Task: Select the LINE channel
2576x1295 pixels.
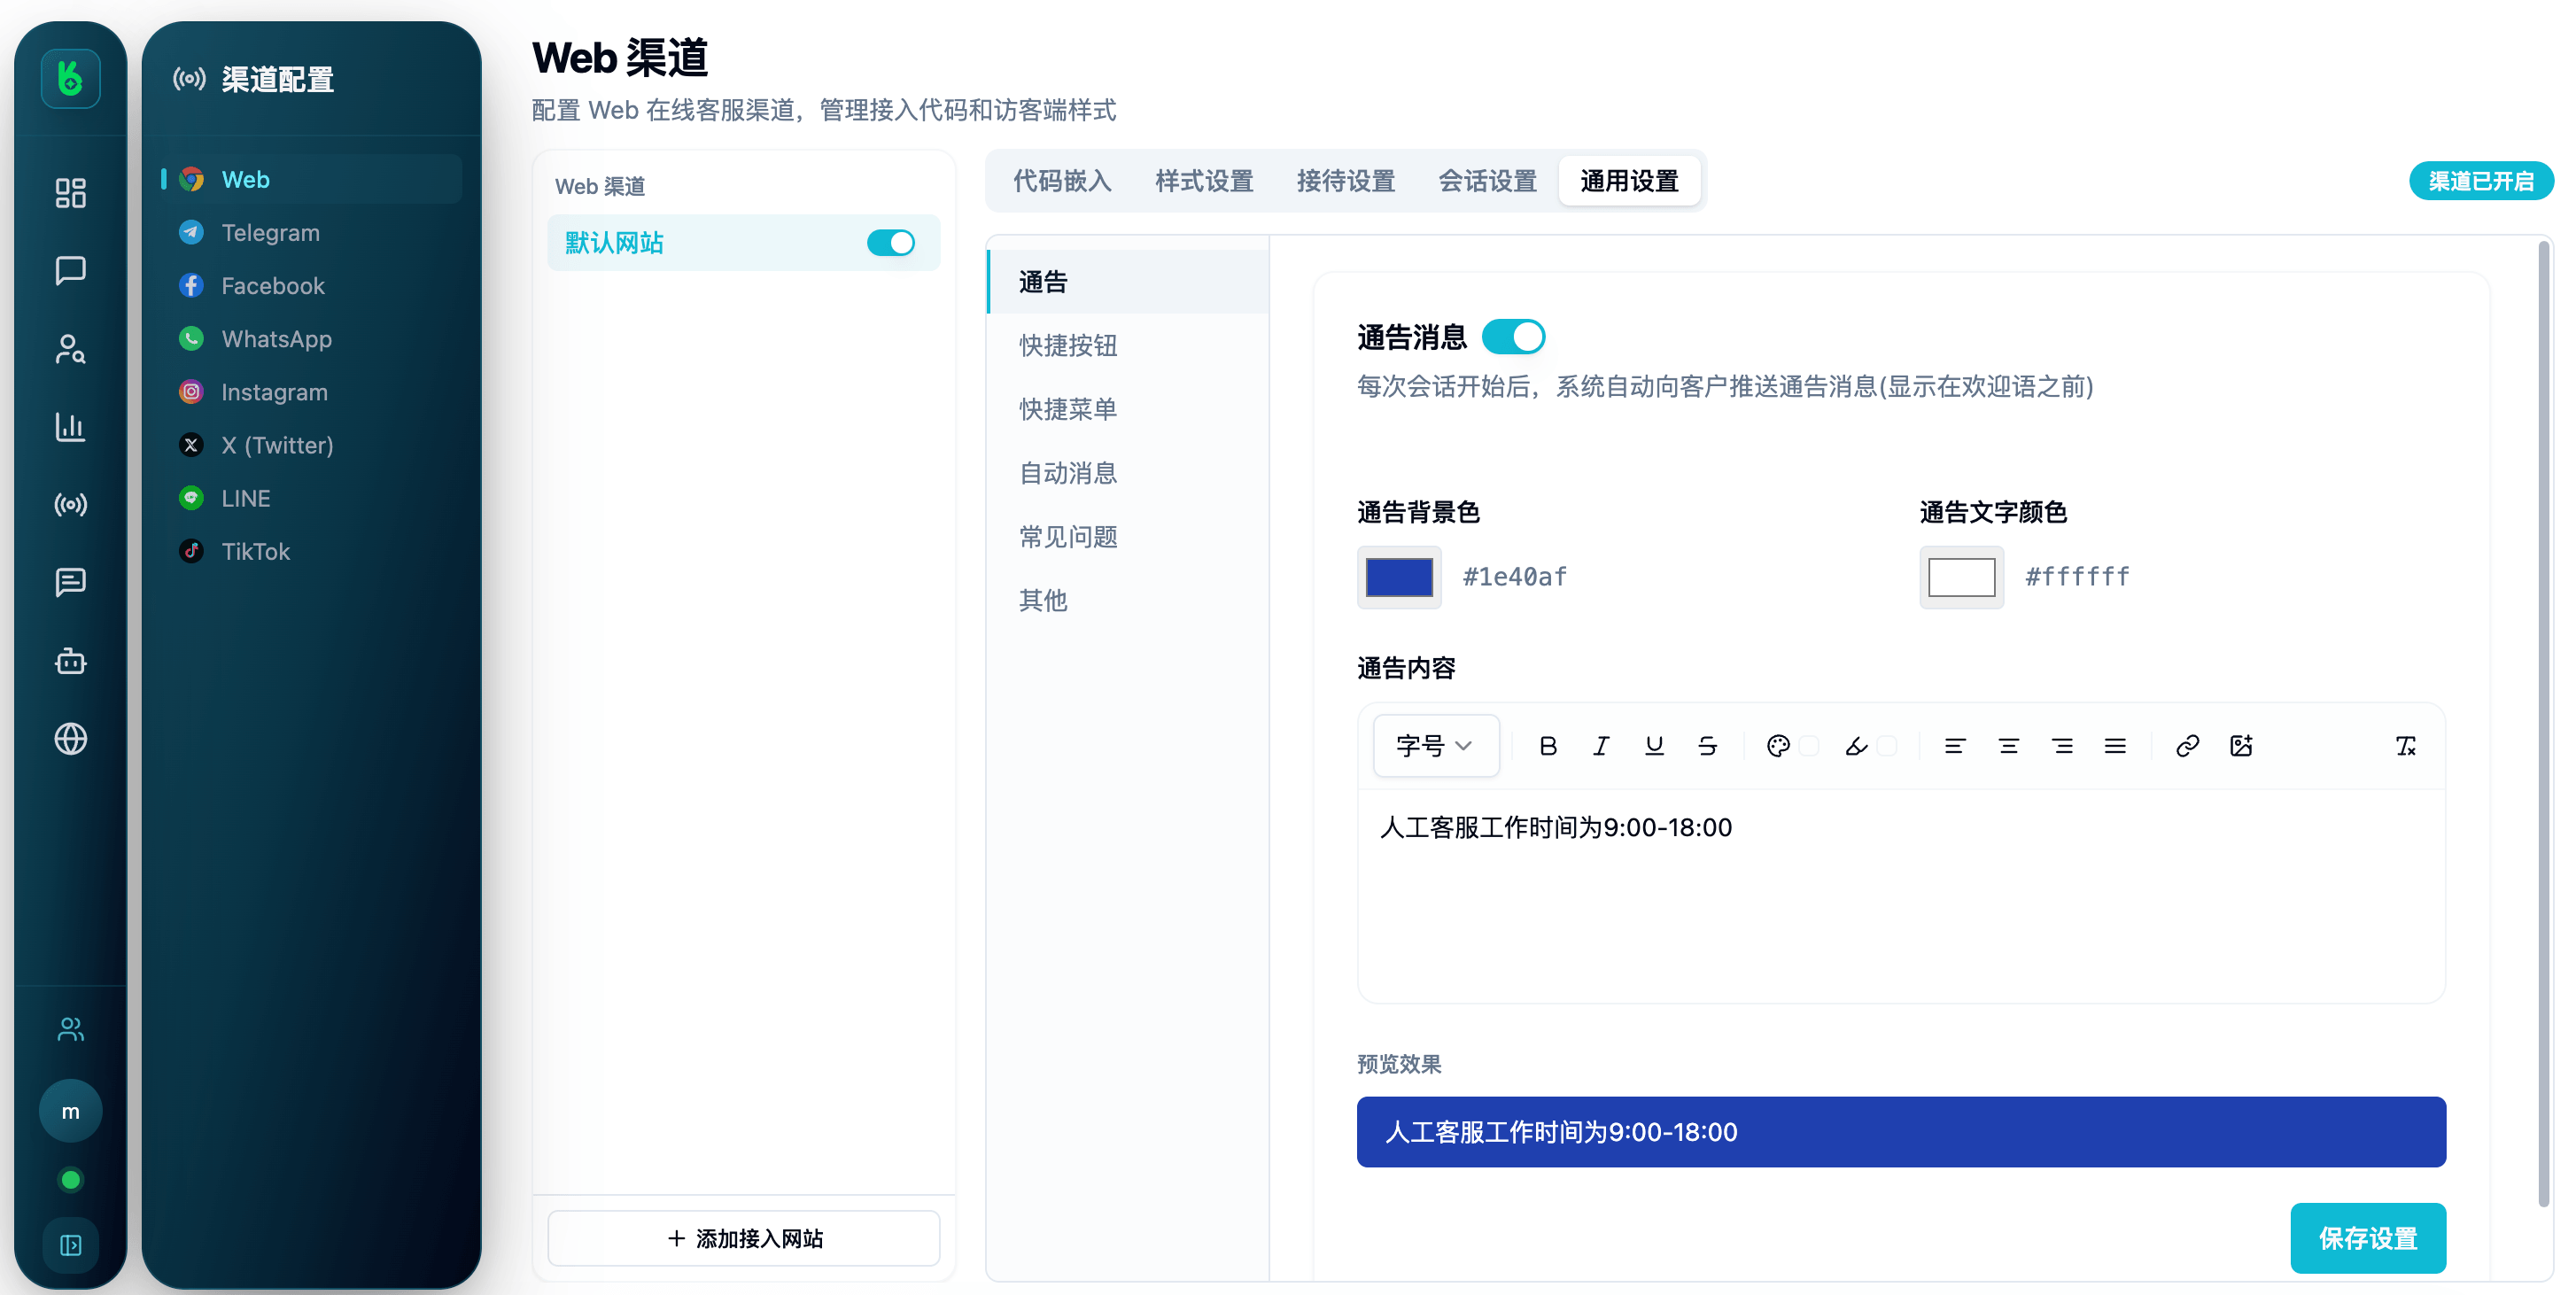Action: 310,498
